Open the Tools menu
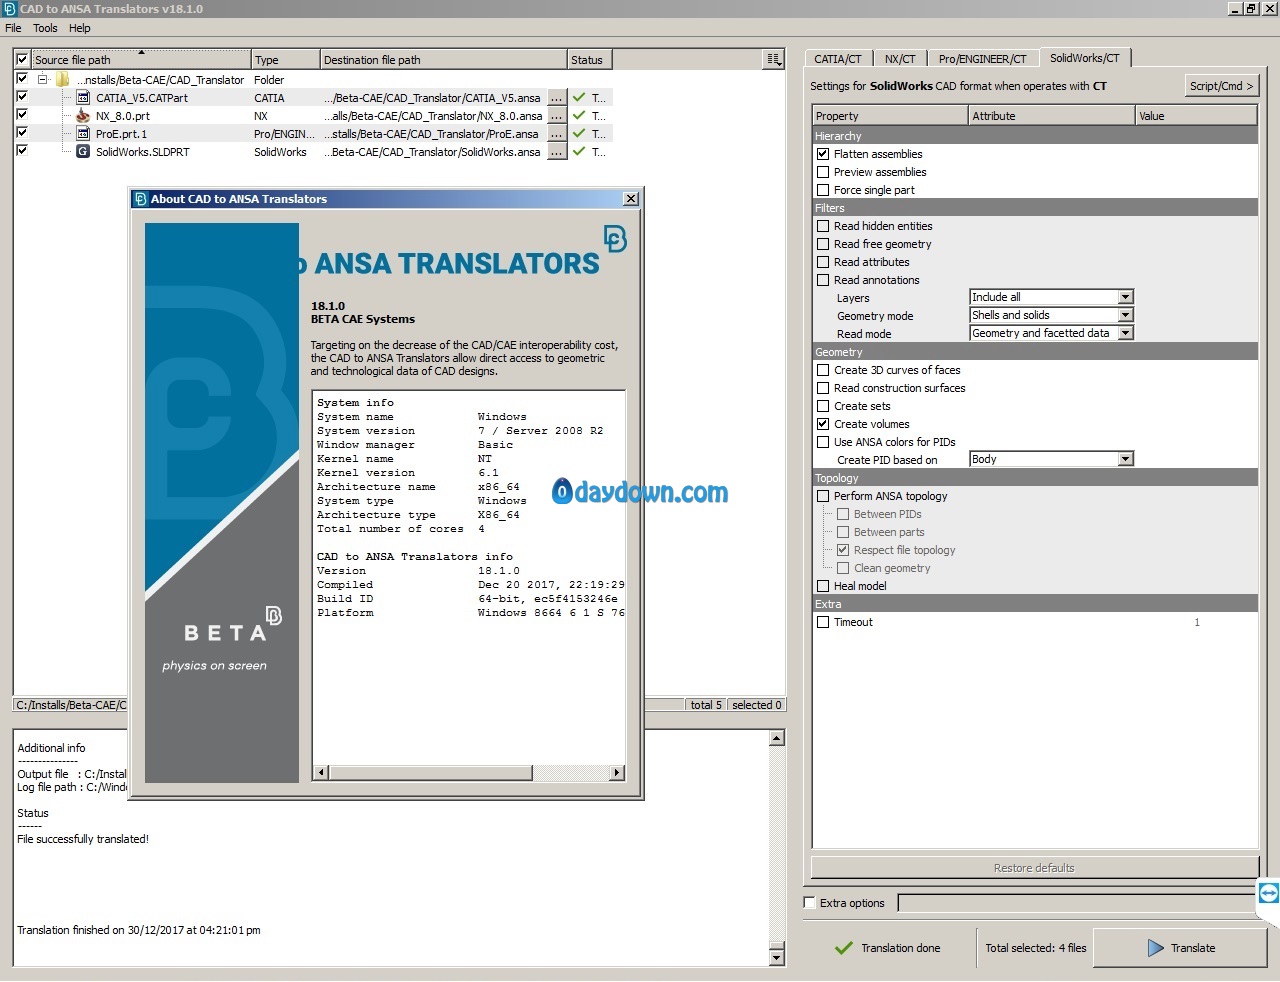1280x982 pixels. [x=45, y=28]
